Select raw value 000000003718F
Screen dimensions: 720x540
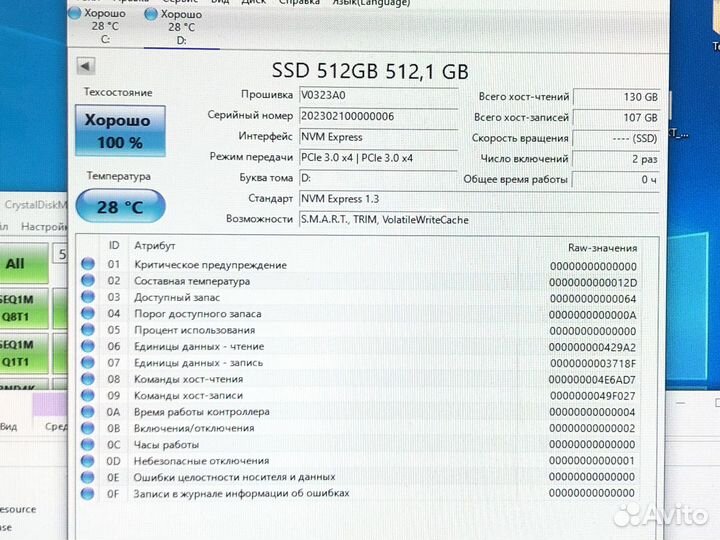[593, 364]
